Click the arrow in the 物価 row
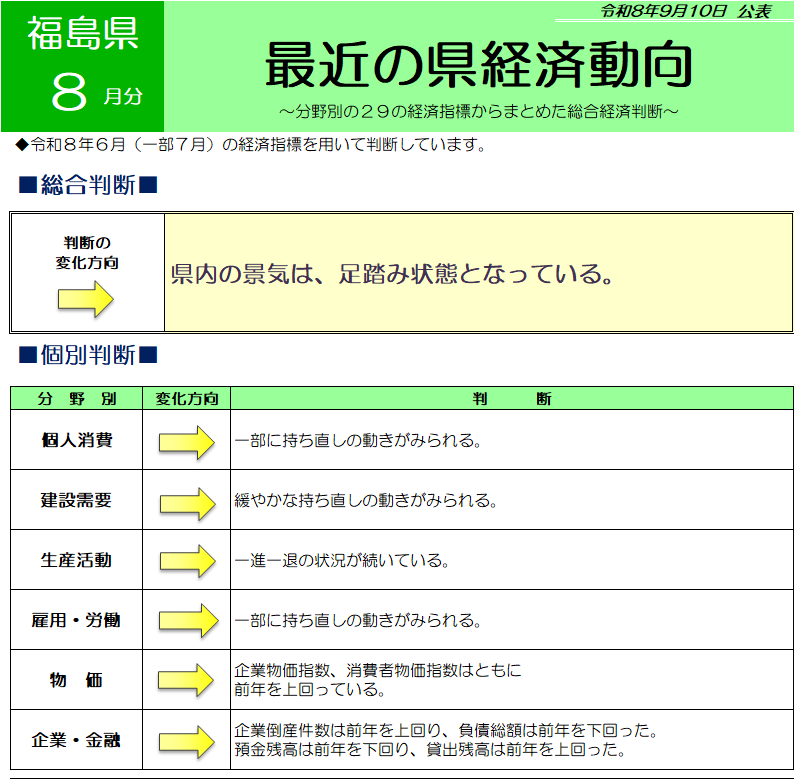The image size is (794, 779). tap(186, 680)
